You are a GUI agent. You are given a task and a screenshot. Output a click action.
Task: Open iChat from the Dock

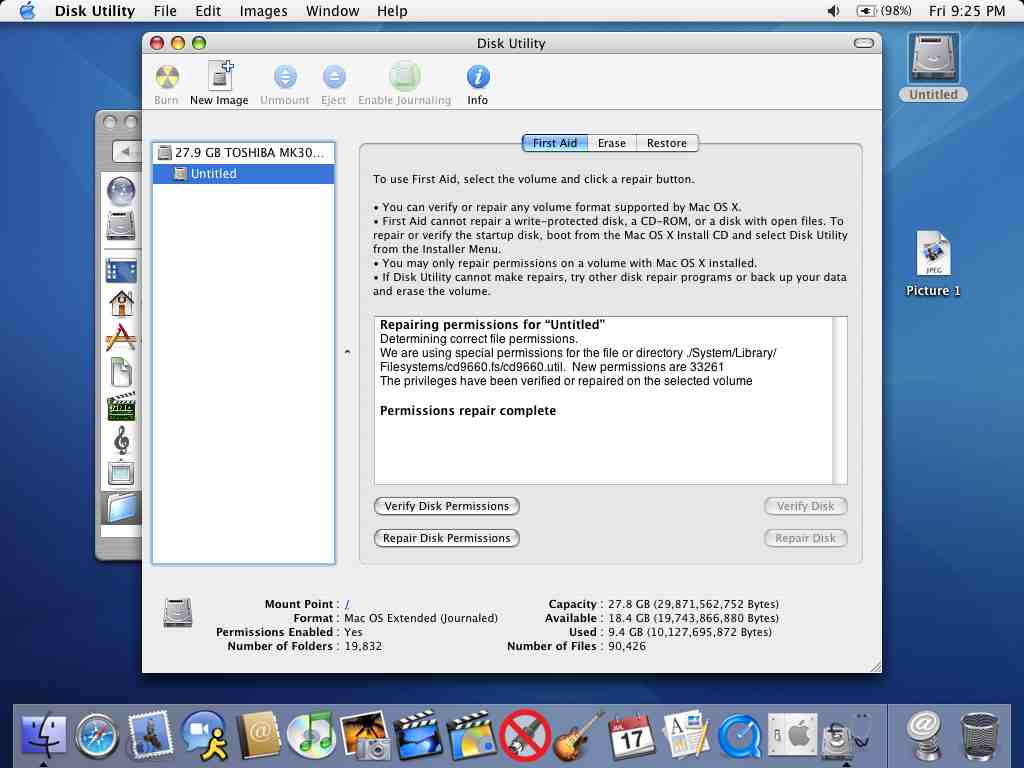point(204,736)
